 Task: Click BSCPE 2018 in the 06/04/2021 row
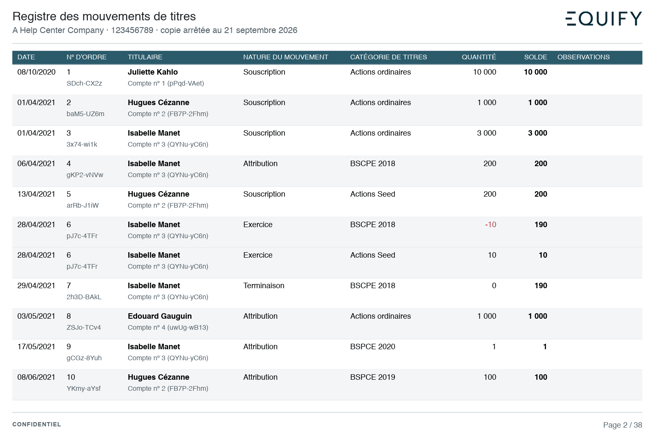point(373,164)
